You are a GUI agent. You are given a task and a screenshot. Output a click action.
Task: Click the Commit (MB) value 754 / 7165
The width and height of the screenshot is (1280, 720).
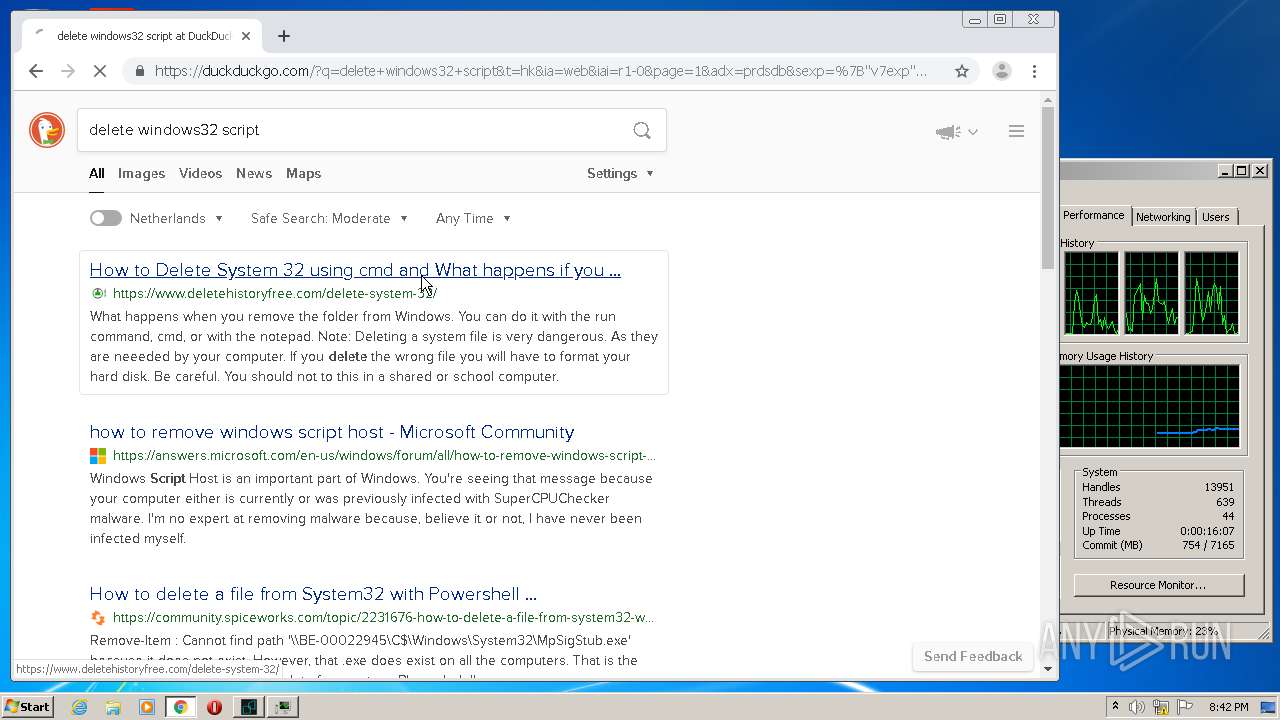coord(1208,545)
